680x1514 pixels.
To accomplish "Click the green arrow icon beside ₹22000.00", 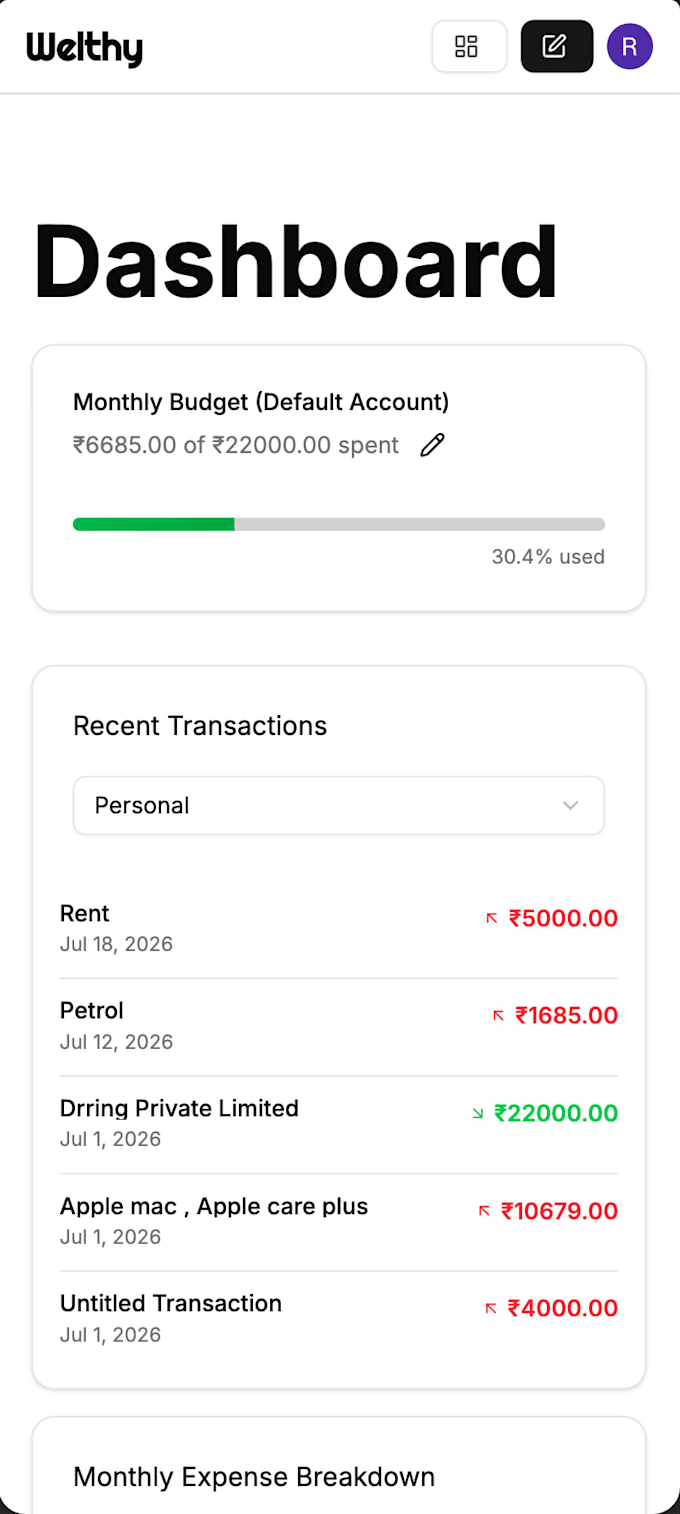I will [x=477, y=1113].
